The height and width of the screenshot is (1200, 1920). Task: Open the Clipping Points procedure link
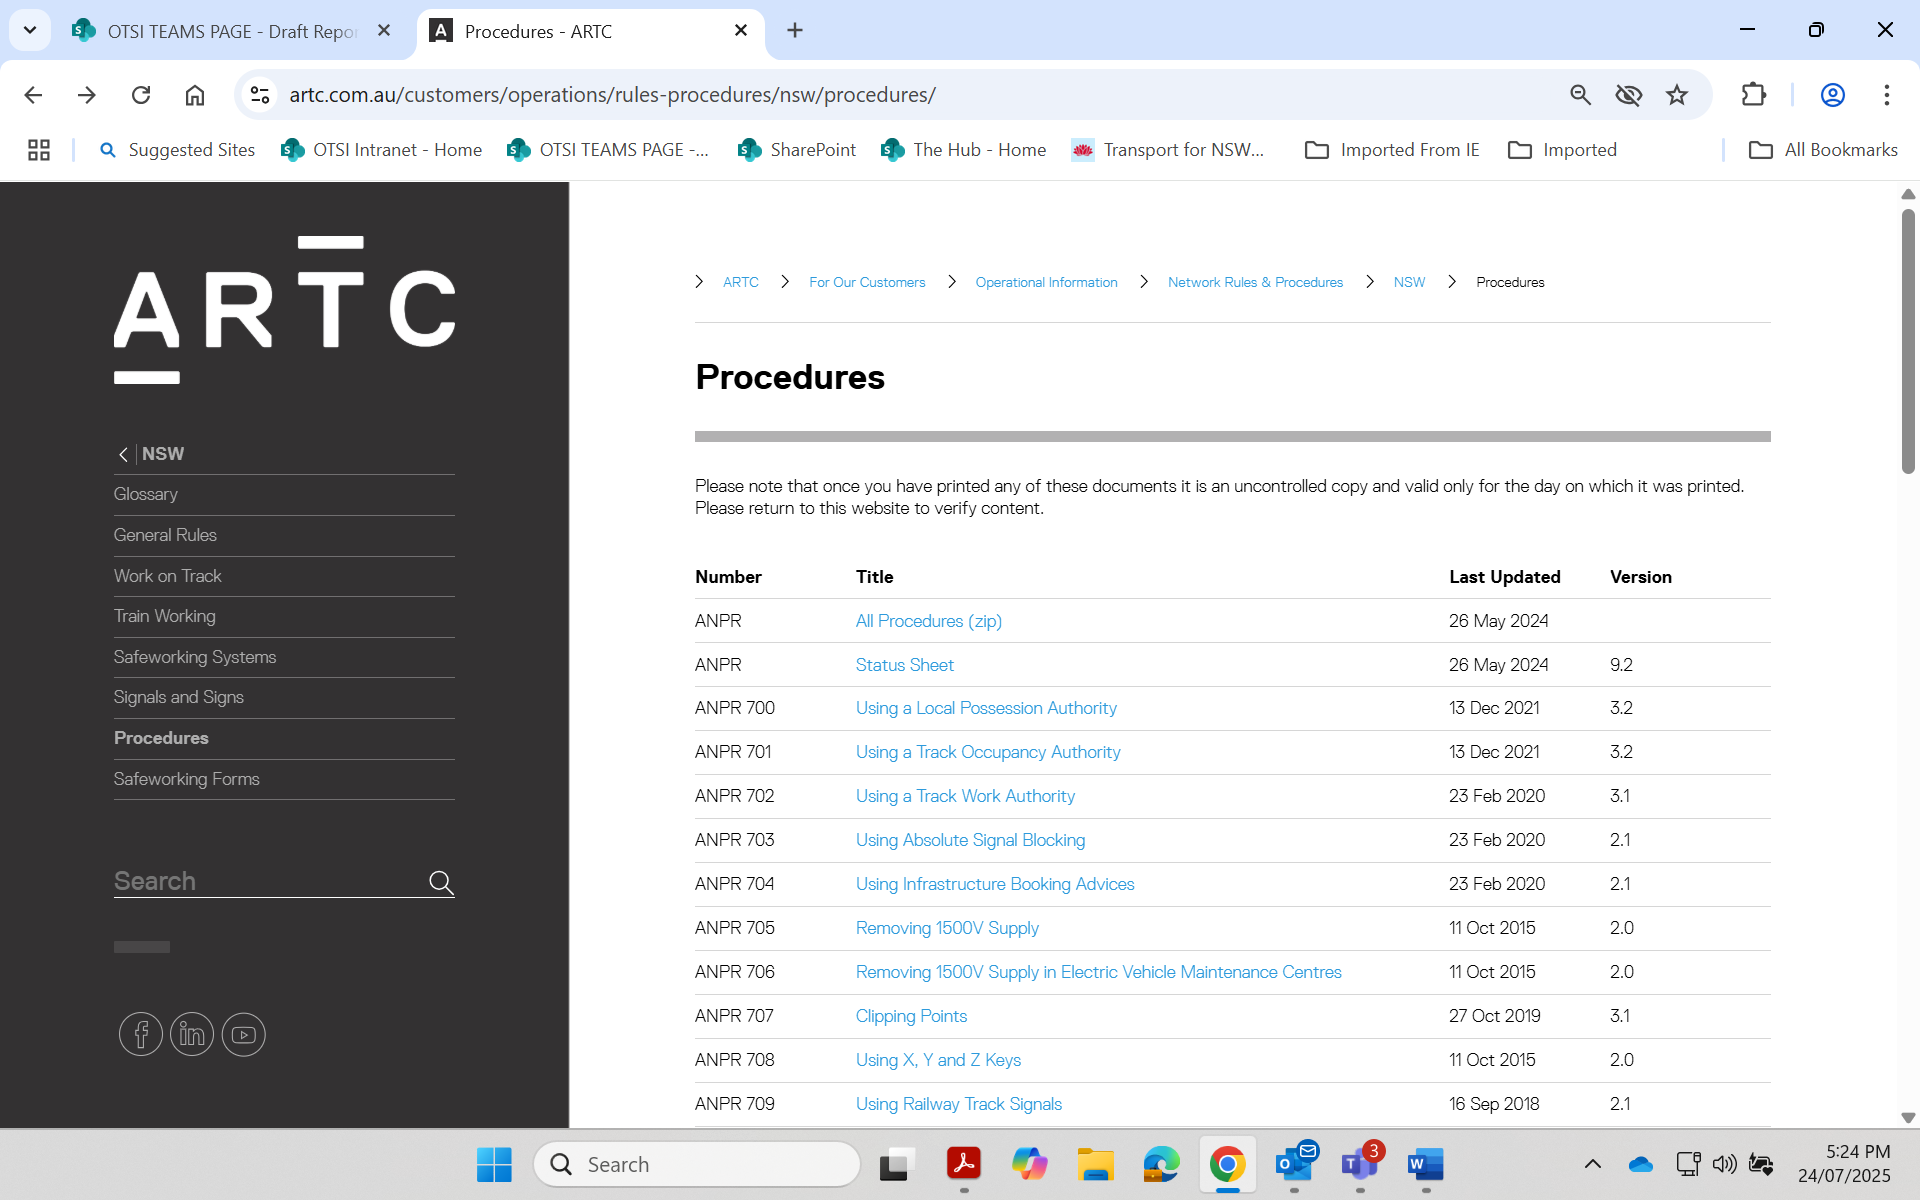point(911,1016)
